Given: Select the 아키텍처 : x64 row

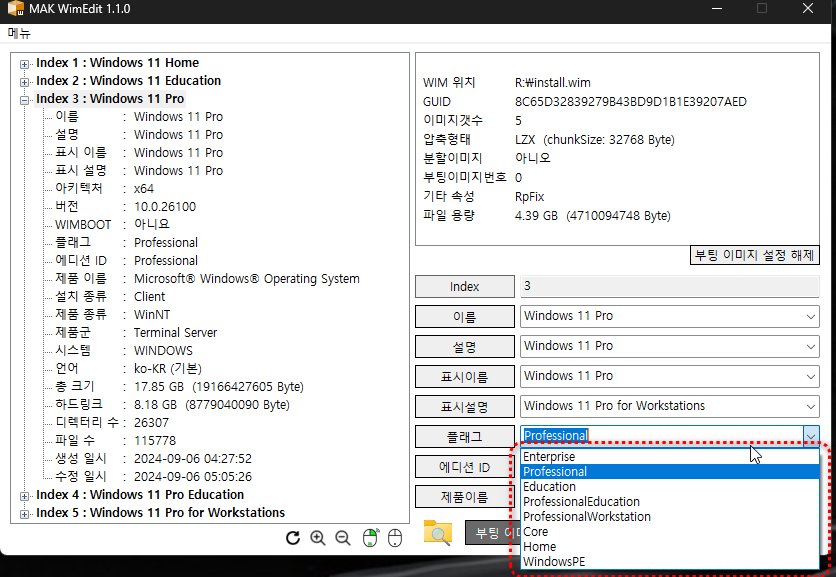Looking at the screenshot, I should tap(104, 188).
